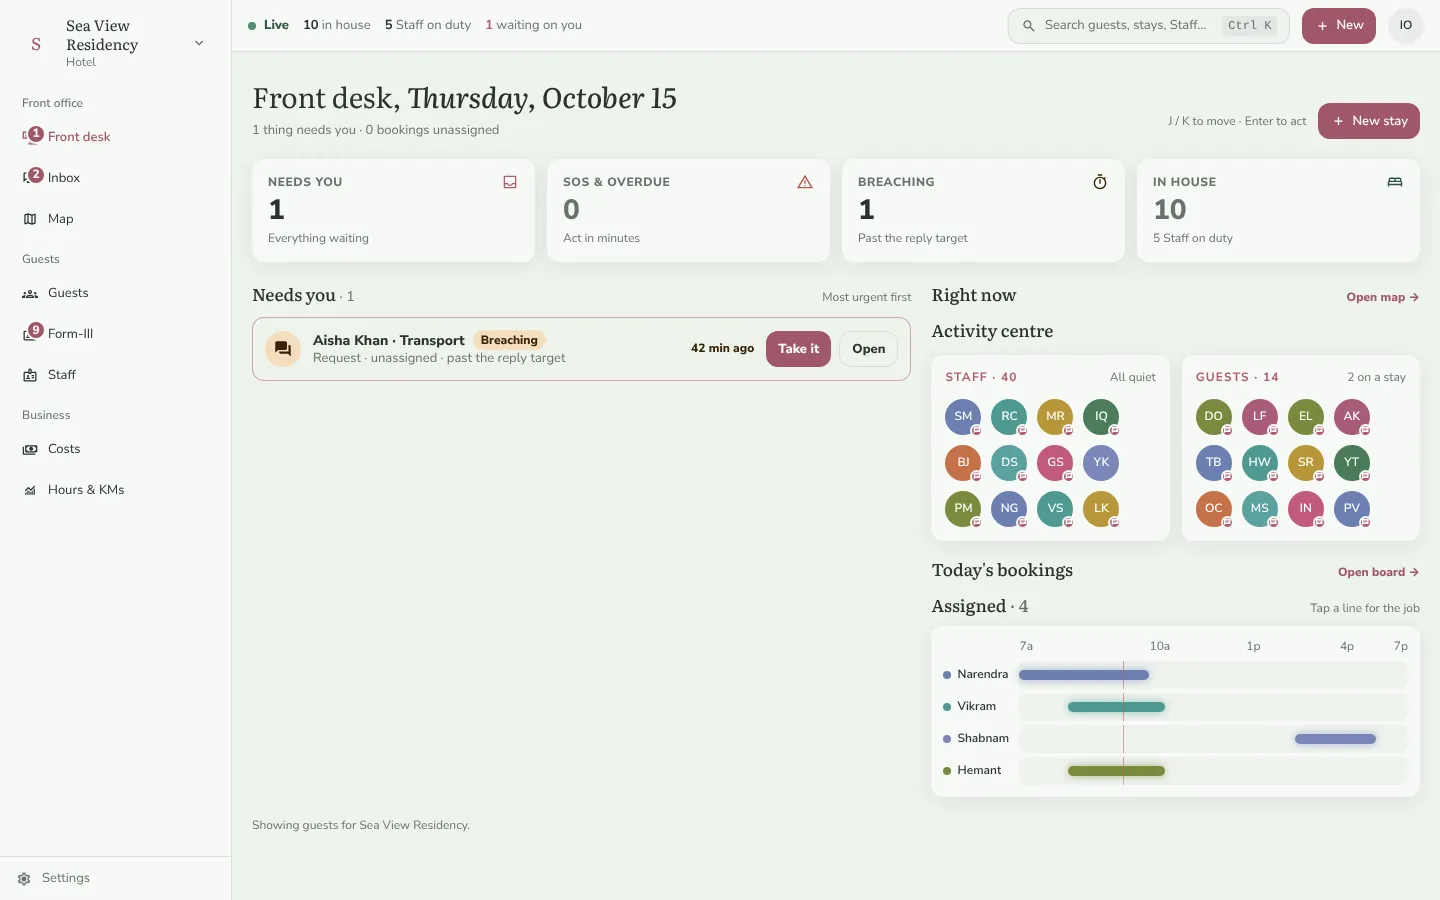Take the Aisha Khan transport request
This screenshot has width=1440, height=900.
click(798, 349)
